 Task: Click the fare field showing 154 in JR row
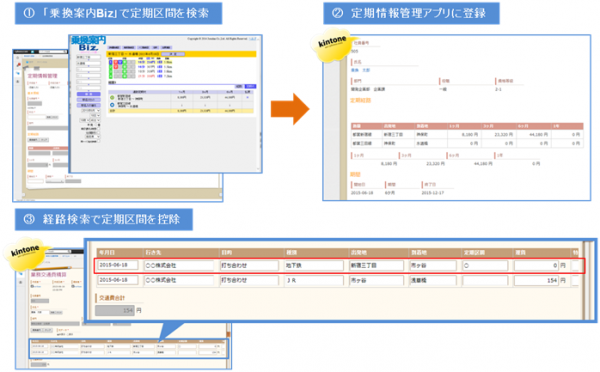click(536, 280)
